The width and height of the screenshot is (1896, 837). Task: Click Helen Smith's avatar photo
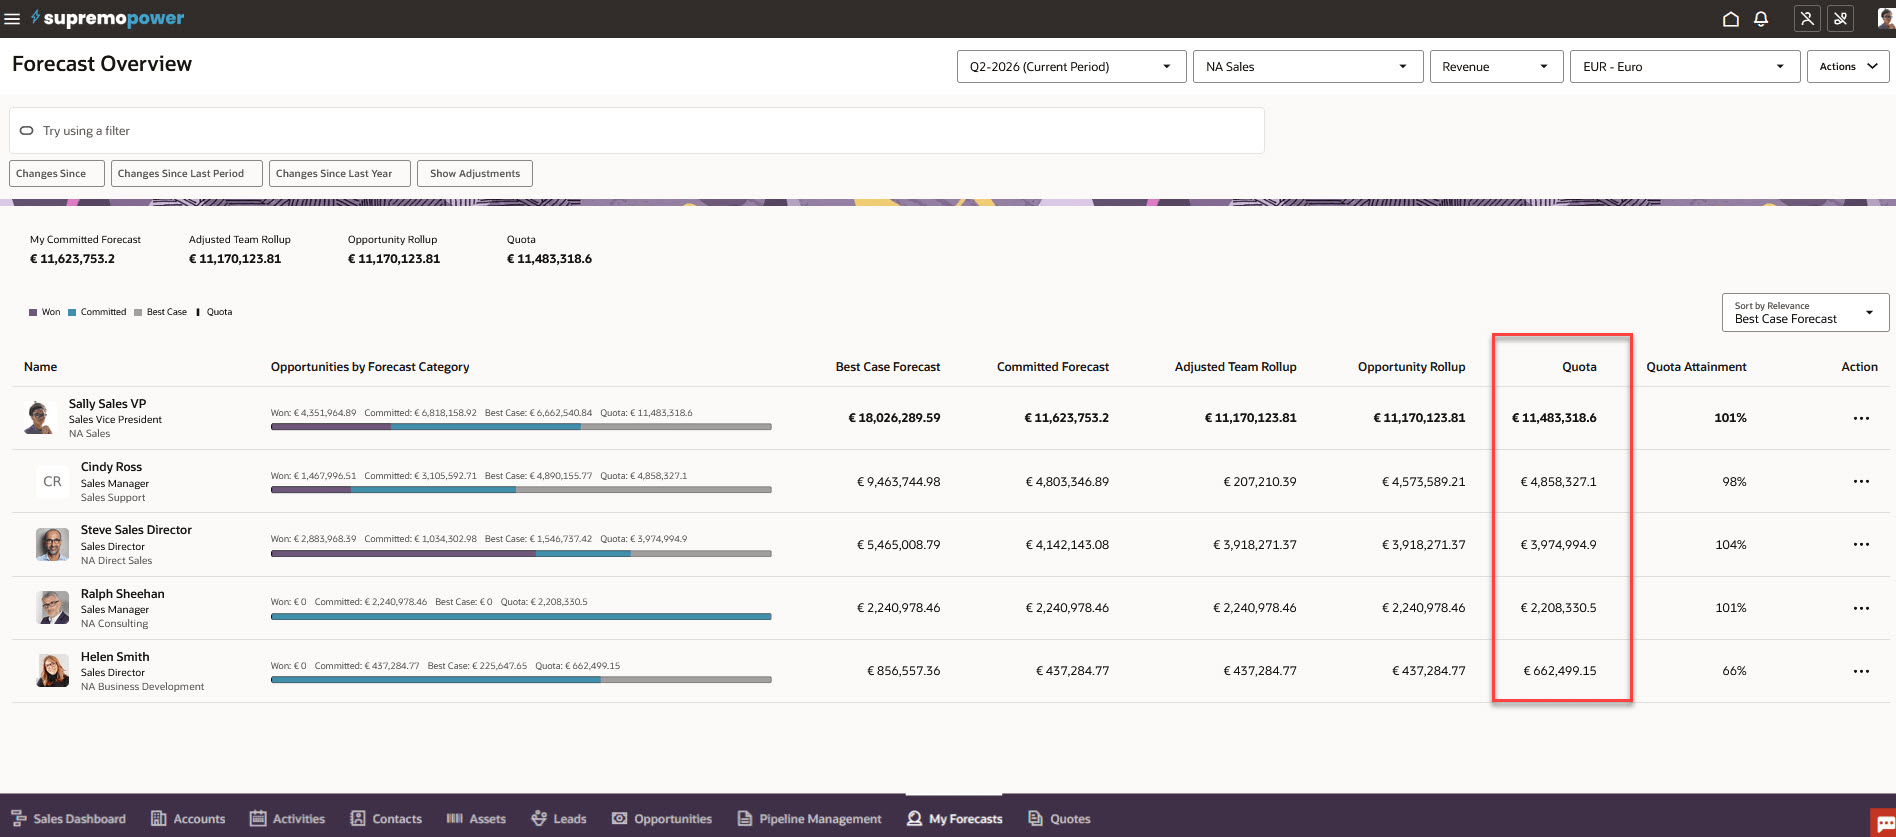coord(52,670)
